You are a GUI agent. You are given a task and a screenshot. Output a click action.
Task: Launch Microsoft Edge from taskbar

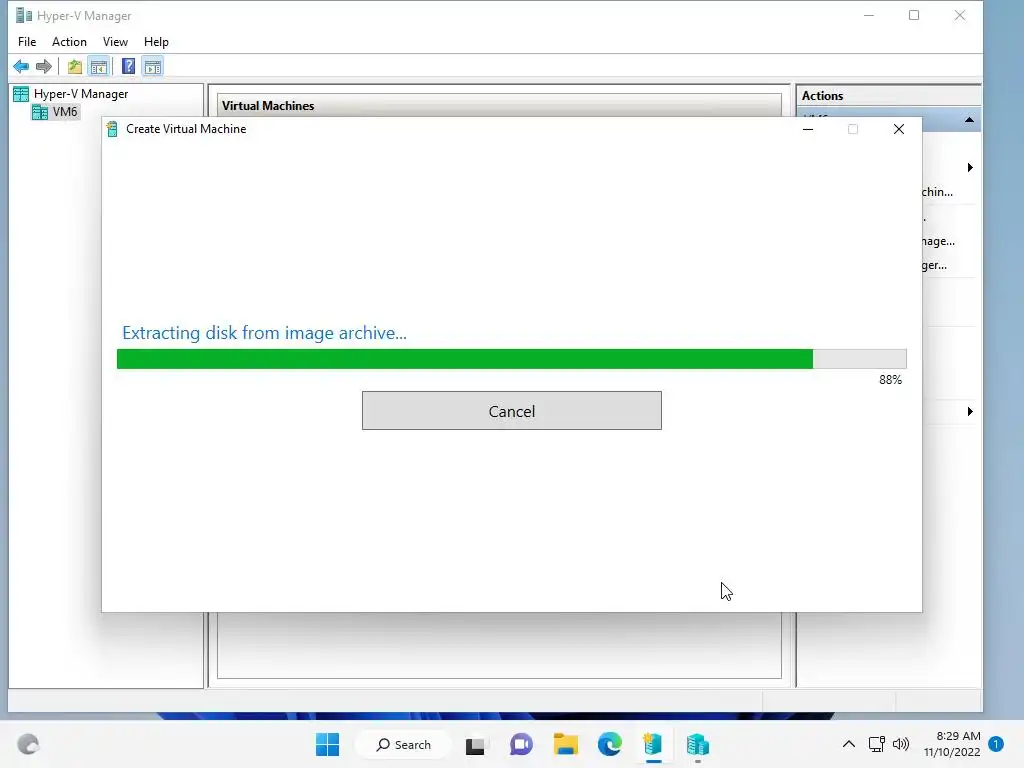point(610,744)
